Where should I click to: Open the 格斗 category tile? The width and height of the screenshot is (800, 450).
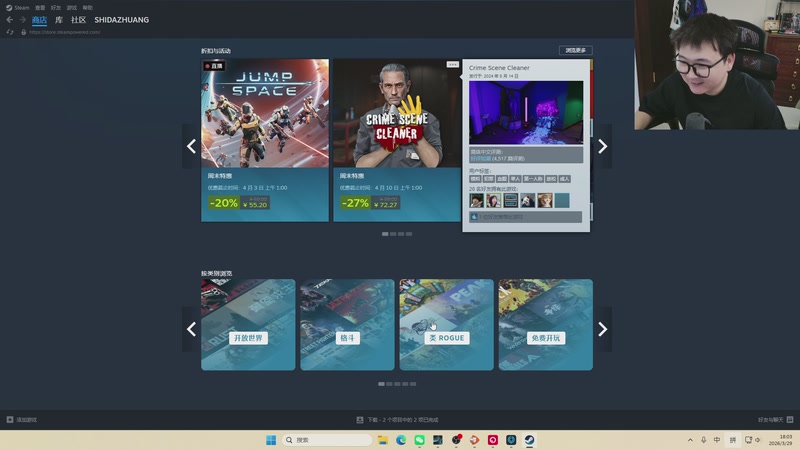[347, 324]
